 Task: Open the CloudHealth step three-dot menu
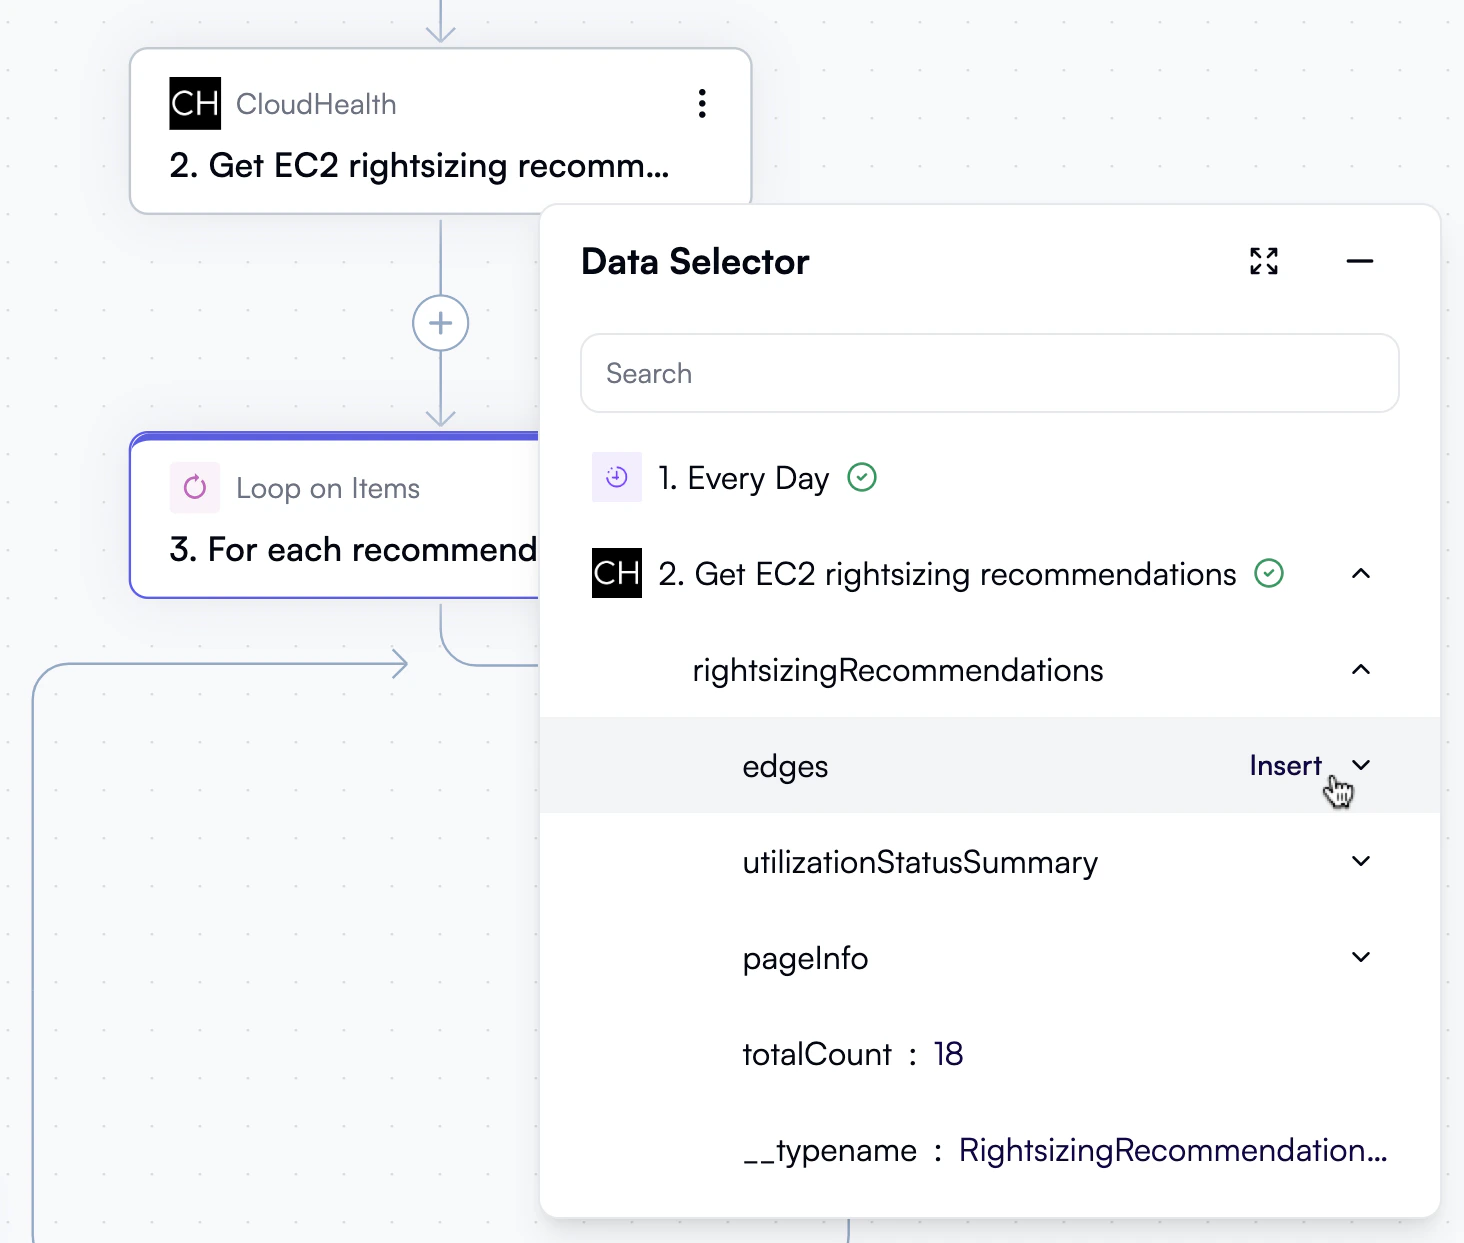tap(702, 104)
